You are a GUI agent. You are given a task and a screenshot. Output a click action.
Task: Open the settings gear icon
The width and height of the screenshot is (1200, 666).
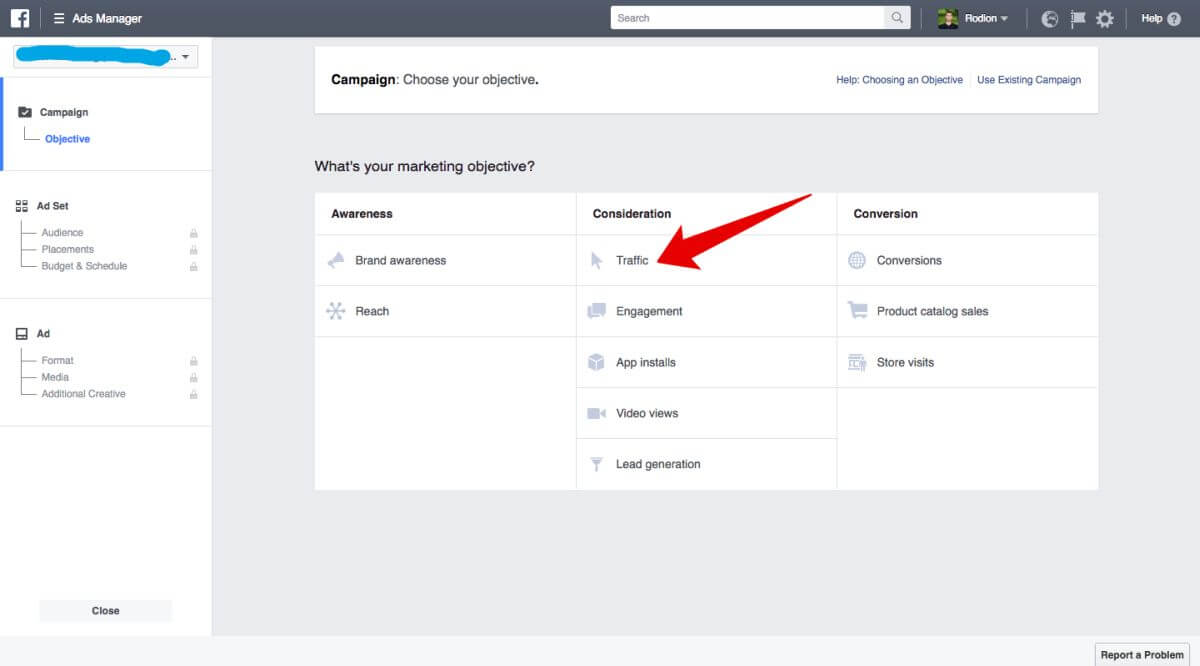(x=1104, y=18)
